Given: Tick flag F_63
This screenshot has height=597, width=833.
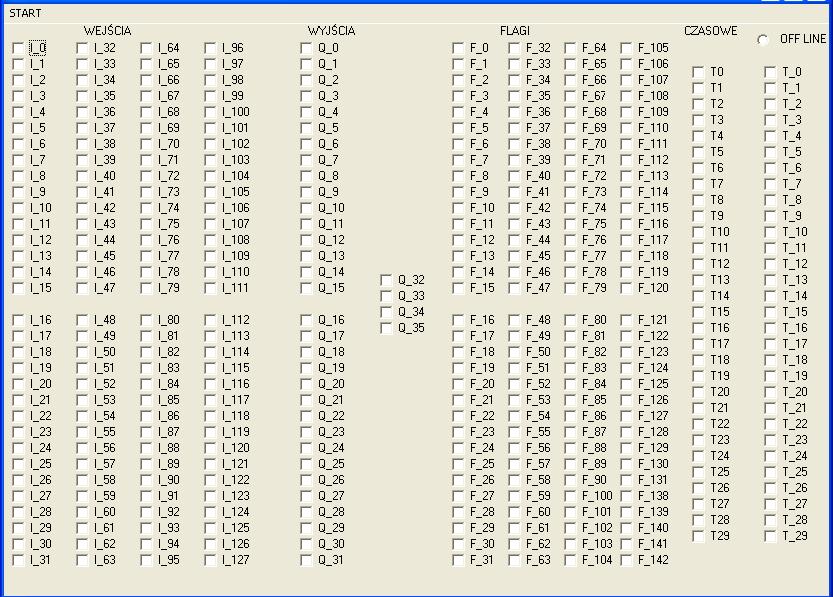Looking at the screenshot, I should [514, 560].
